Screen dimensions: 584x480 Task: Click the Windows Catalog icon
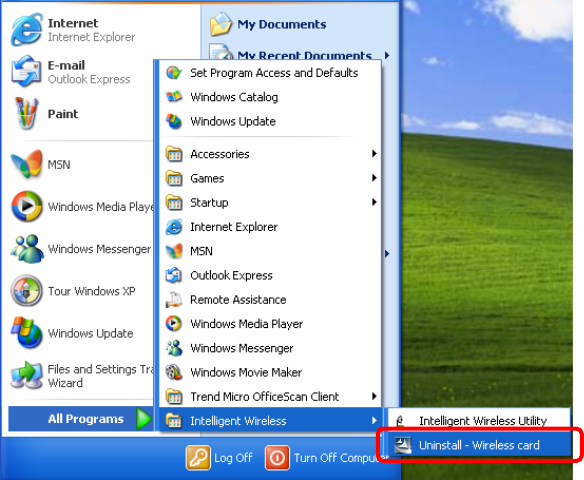174,97
